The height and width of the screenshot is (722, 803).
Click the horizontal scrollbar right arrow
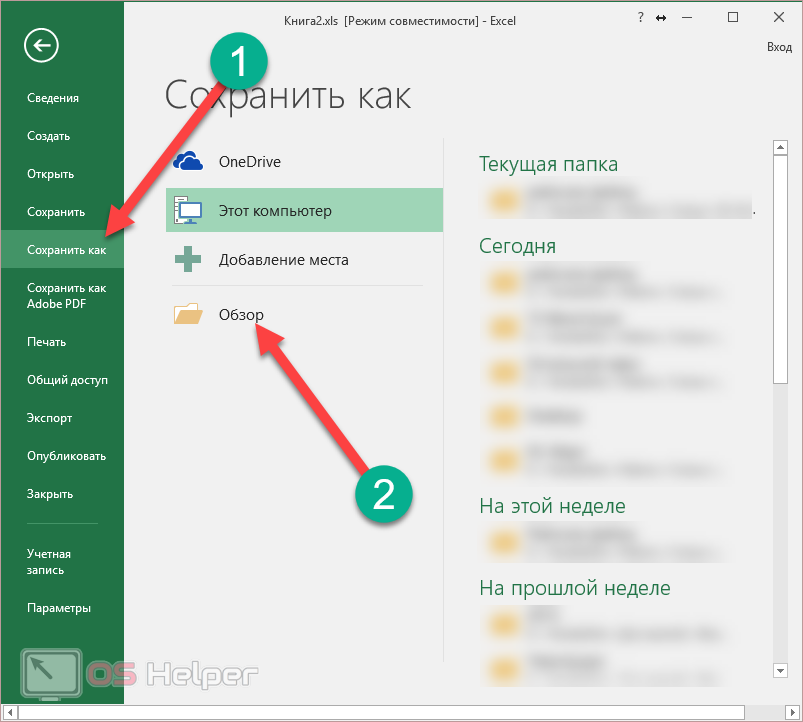point(792,712)
